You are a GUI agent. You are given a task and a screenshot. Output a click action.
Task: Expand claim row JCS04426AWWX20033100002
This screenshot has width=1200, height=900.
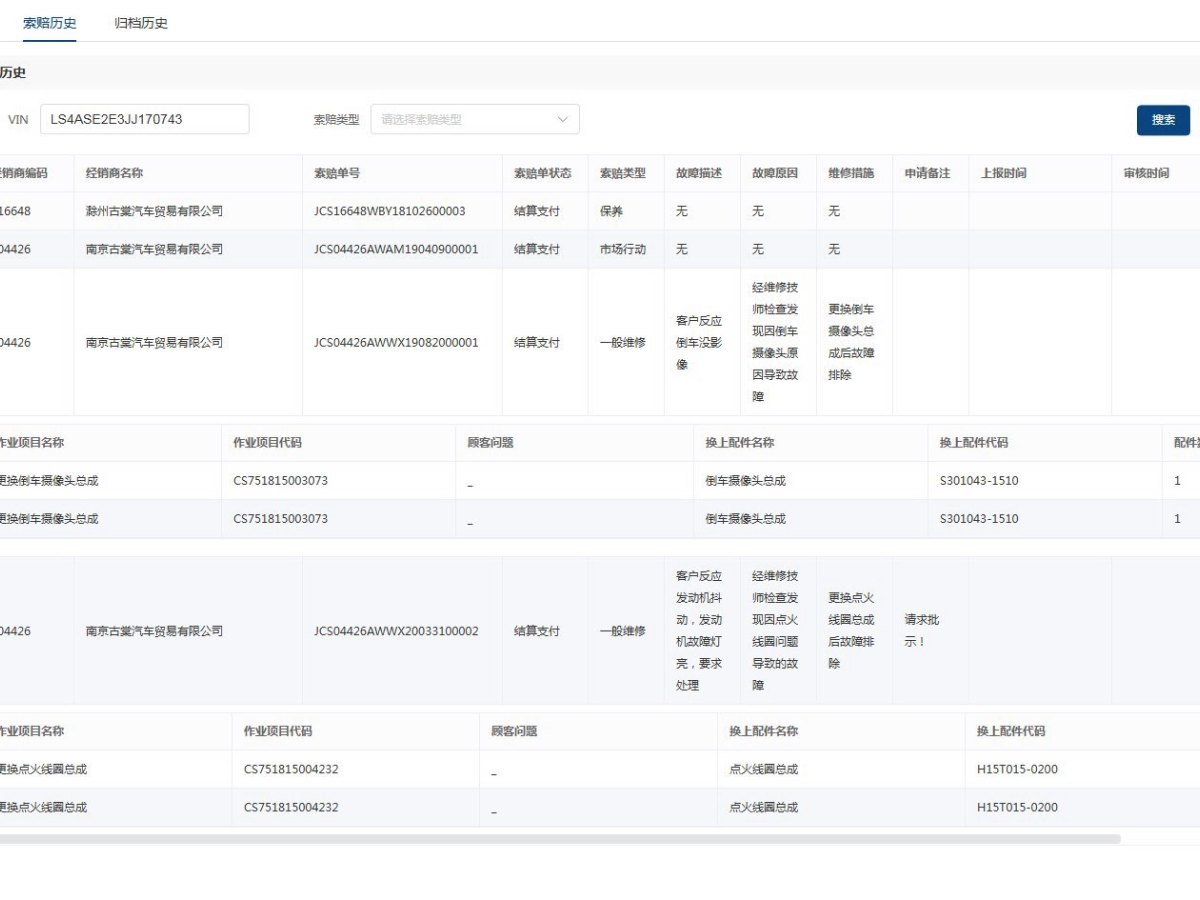[x=396, y=631]
